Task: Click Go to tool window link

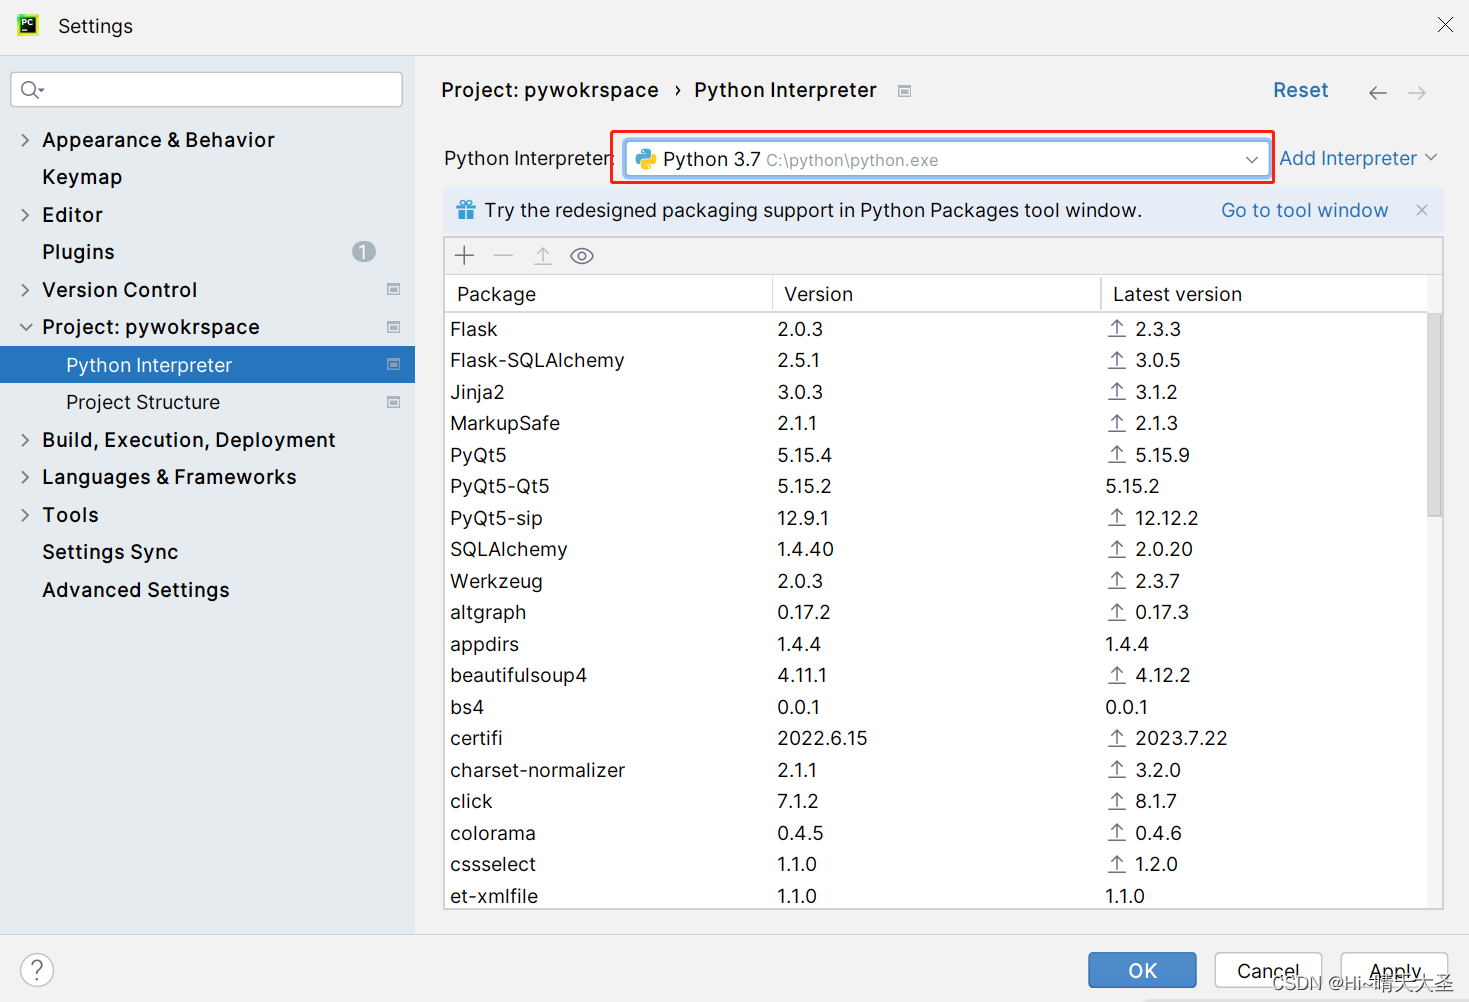Action: (x=1304, y=210)
